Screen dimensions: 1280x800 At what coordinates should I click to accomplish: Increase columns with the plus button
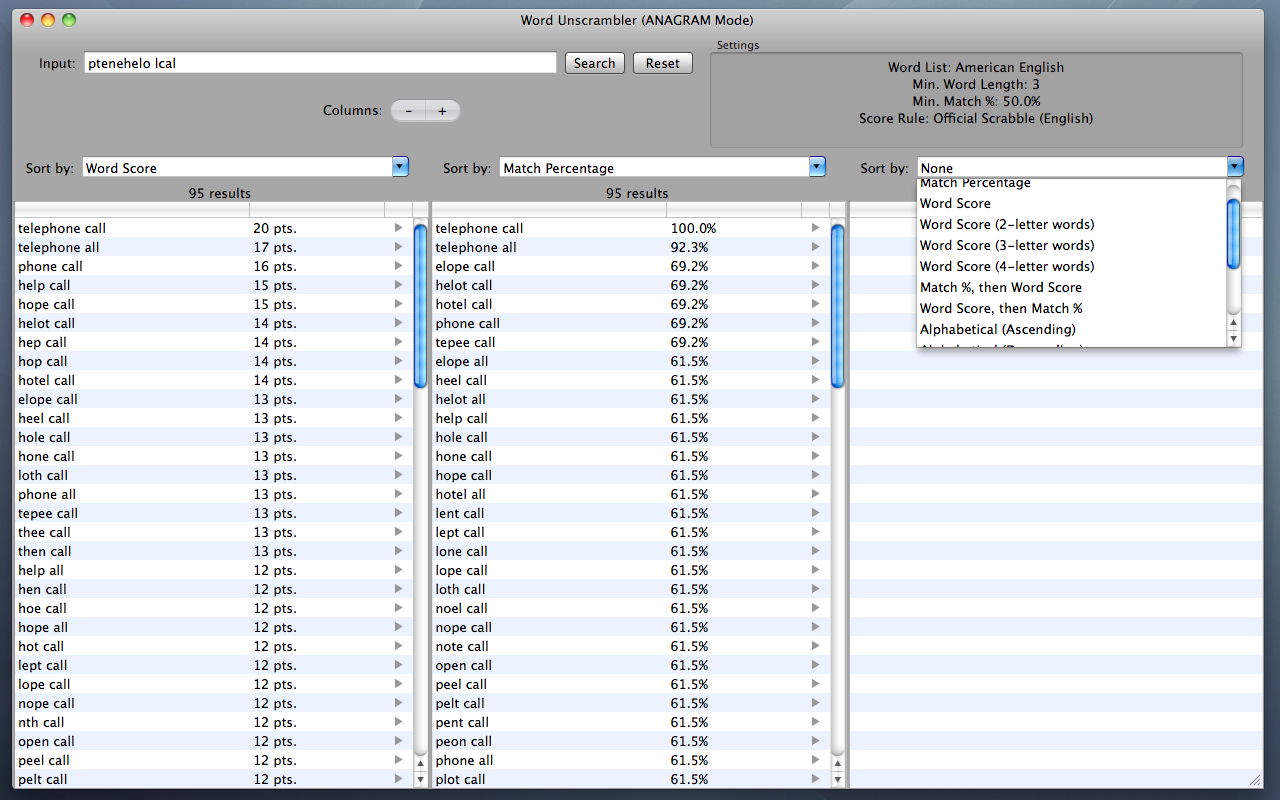point(442,111)
